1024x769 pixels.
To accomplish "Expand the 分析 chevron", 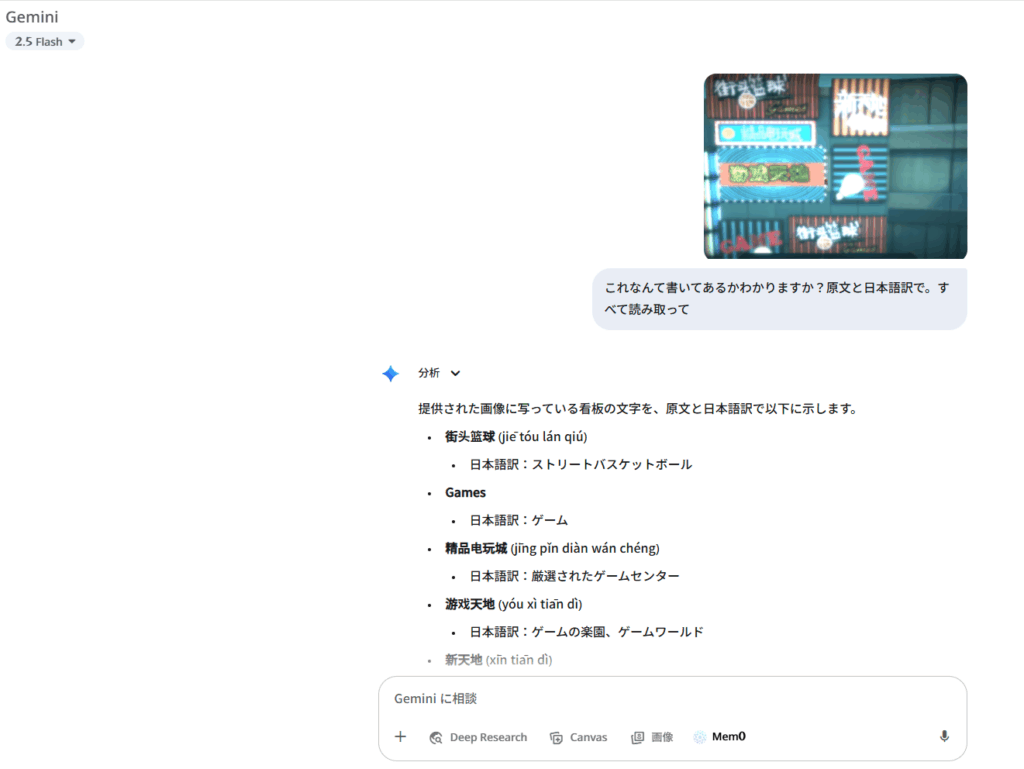I will (455, 373).
